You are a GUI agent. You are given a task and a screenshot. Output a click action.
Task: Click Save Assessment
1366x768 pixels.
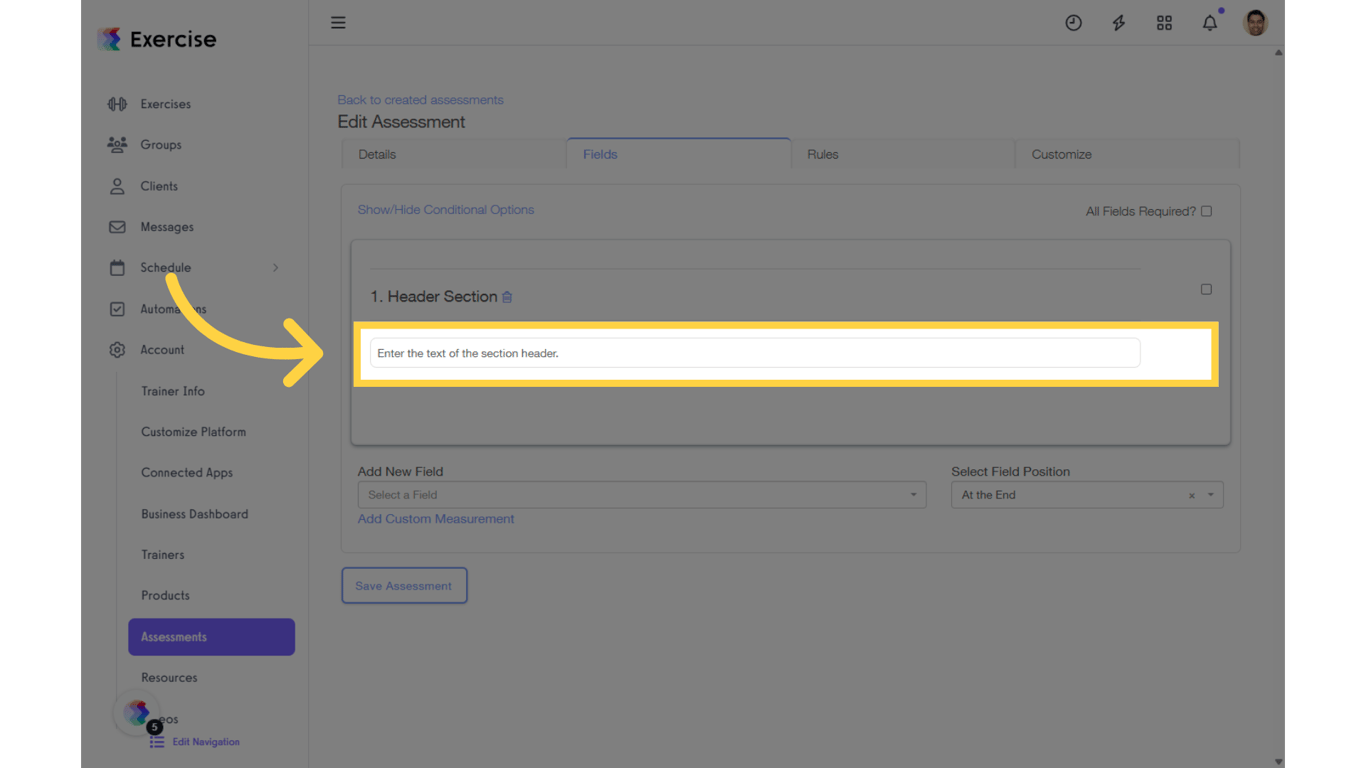(x=404, y=585)
